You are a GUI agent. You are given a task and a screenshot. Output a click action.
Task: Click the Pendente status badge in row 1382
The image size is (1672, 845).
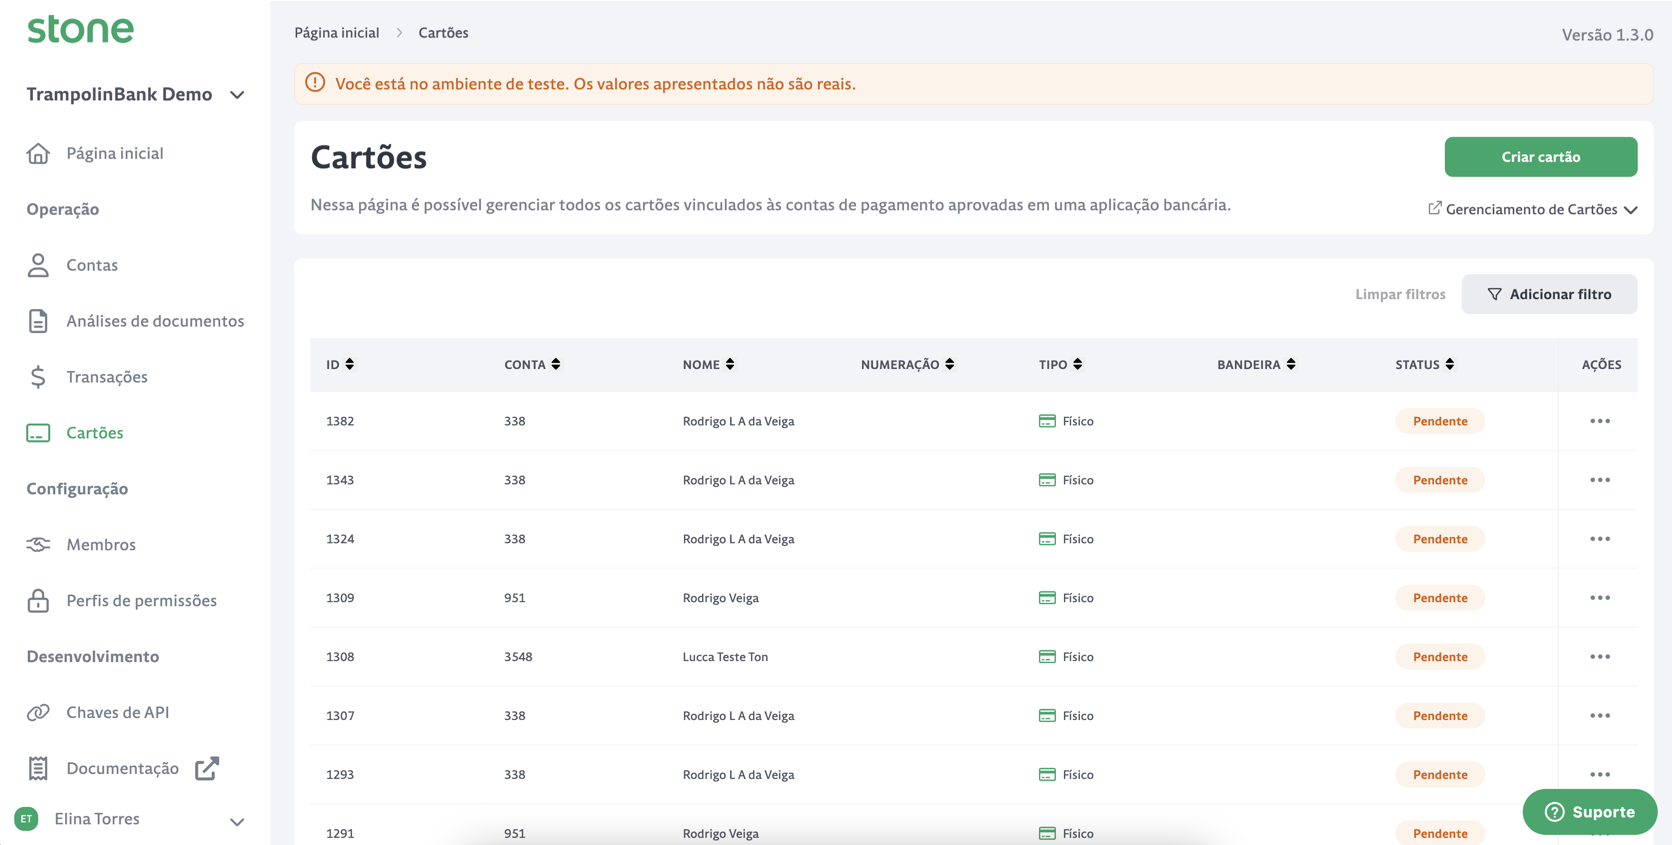pyautogui.click(x=1440, y=421)
